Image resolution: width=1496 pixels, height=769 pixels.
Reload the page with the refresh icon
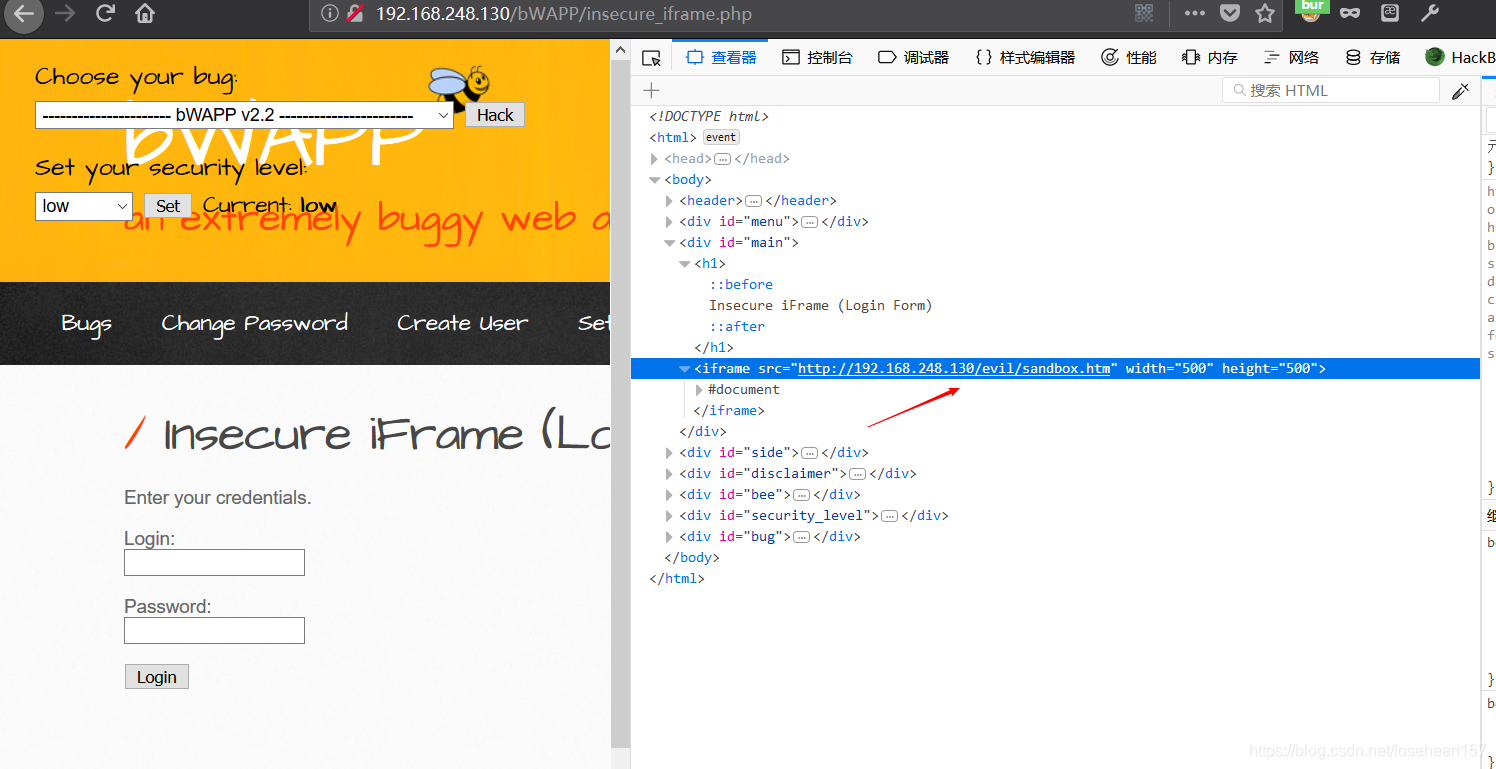[105, 14]
